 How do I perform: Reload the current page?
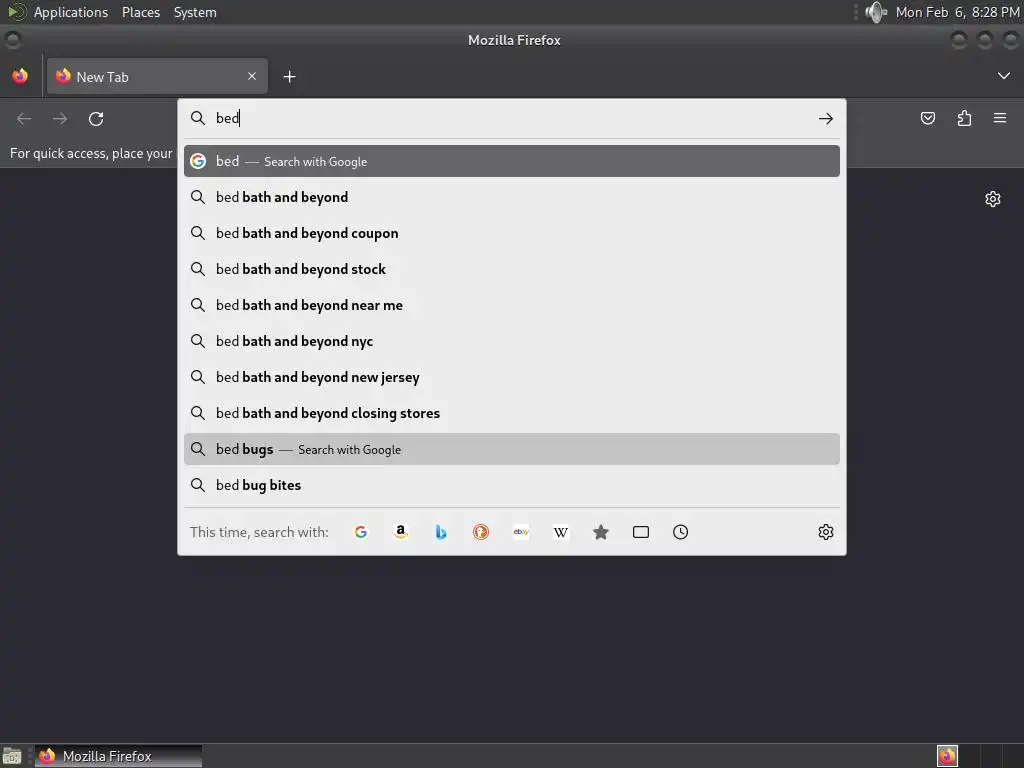point(96,119)
